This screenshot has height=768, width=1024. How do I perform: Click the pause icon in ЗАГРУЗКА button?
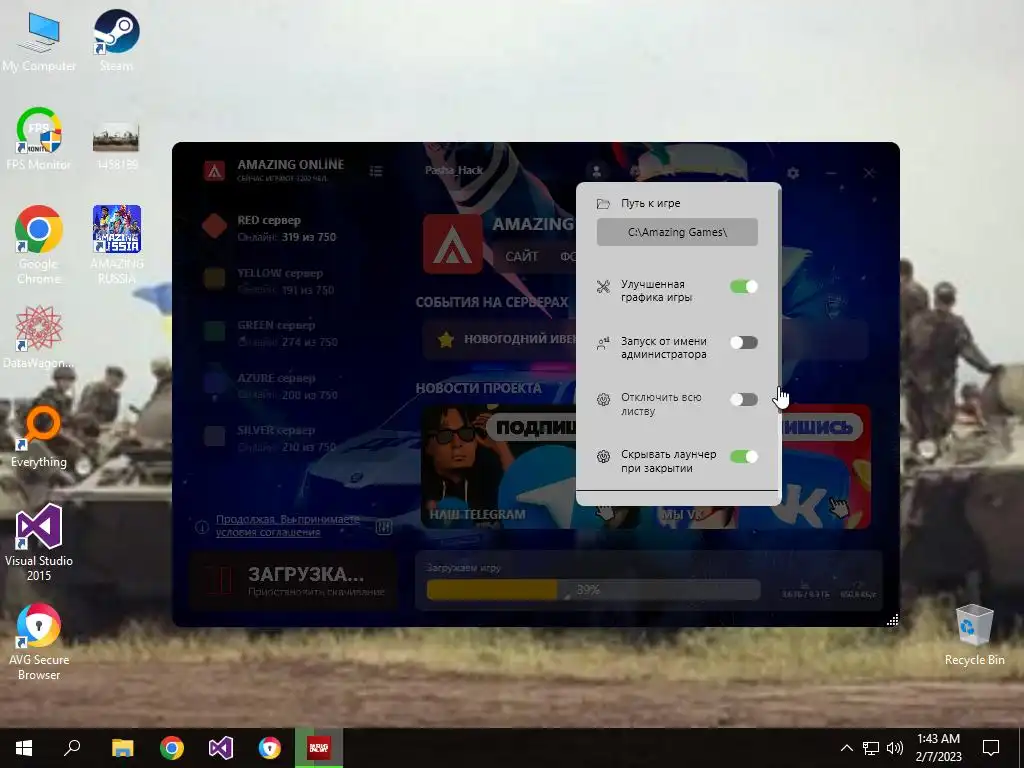point(219,580)
